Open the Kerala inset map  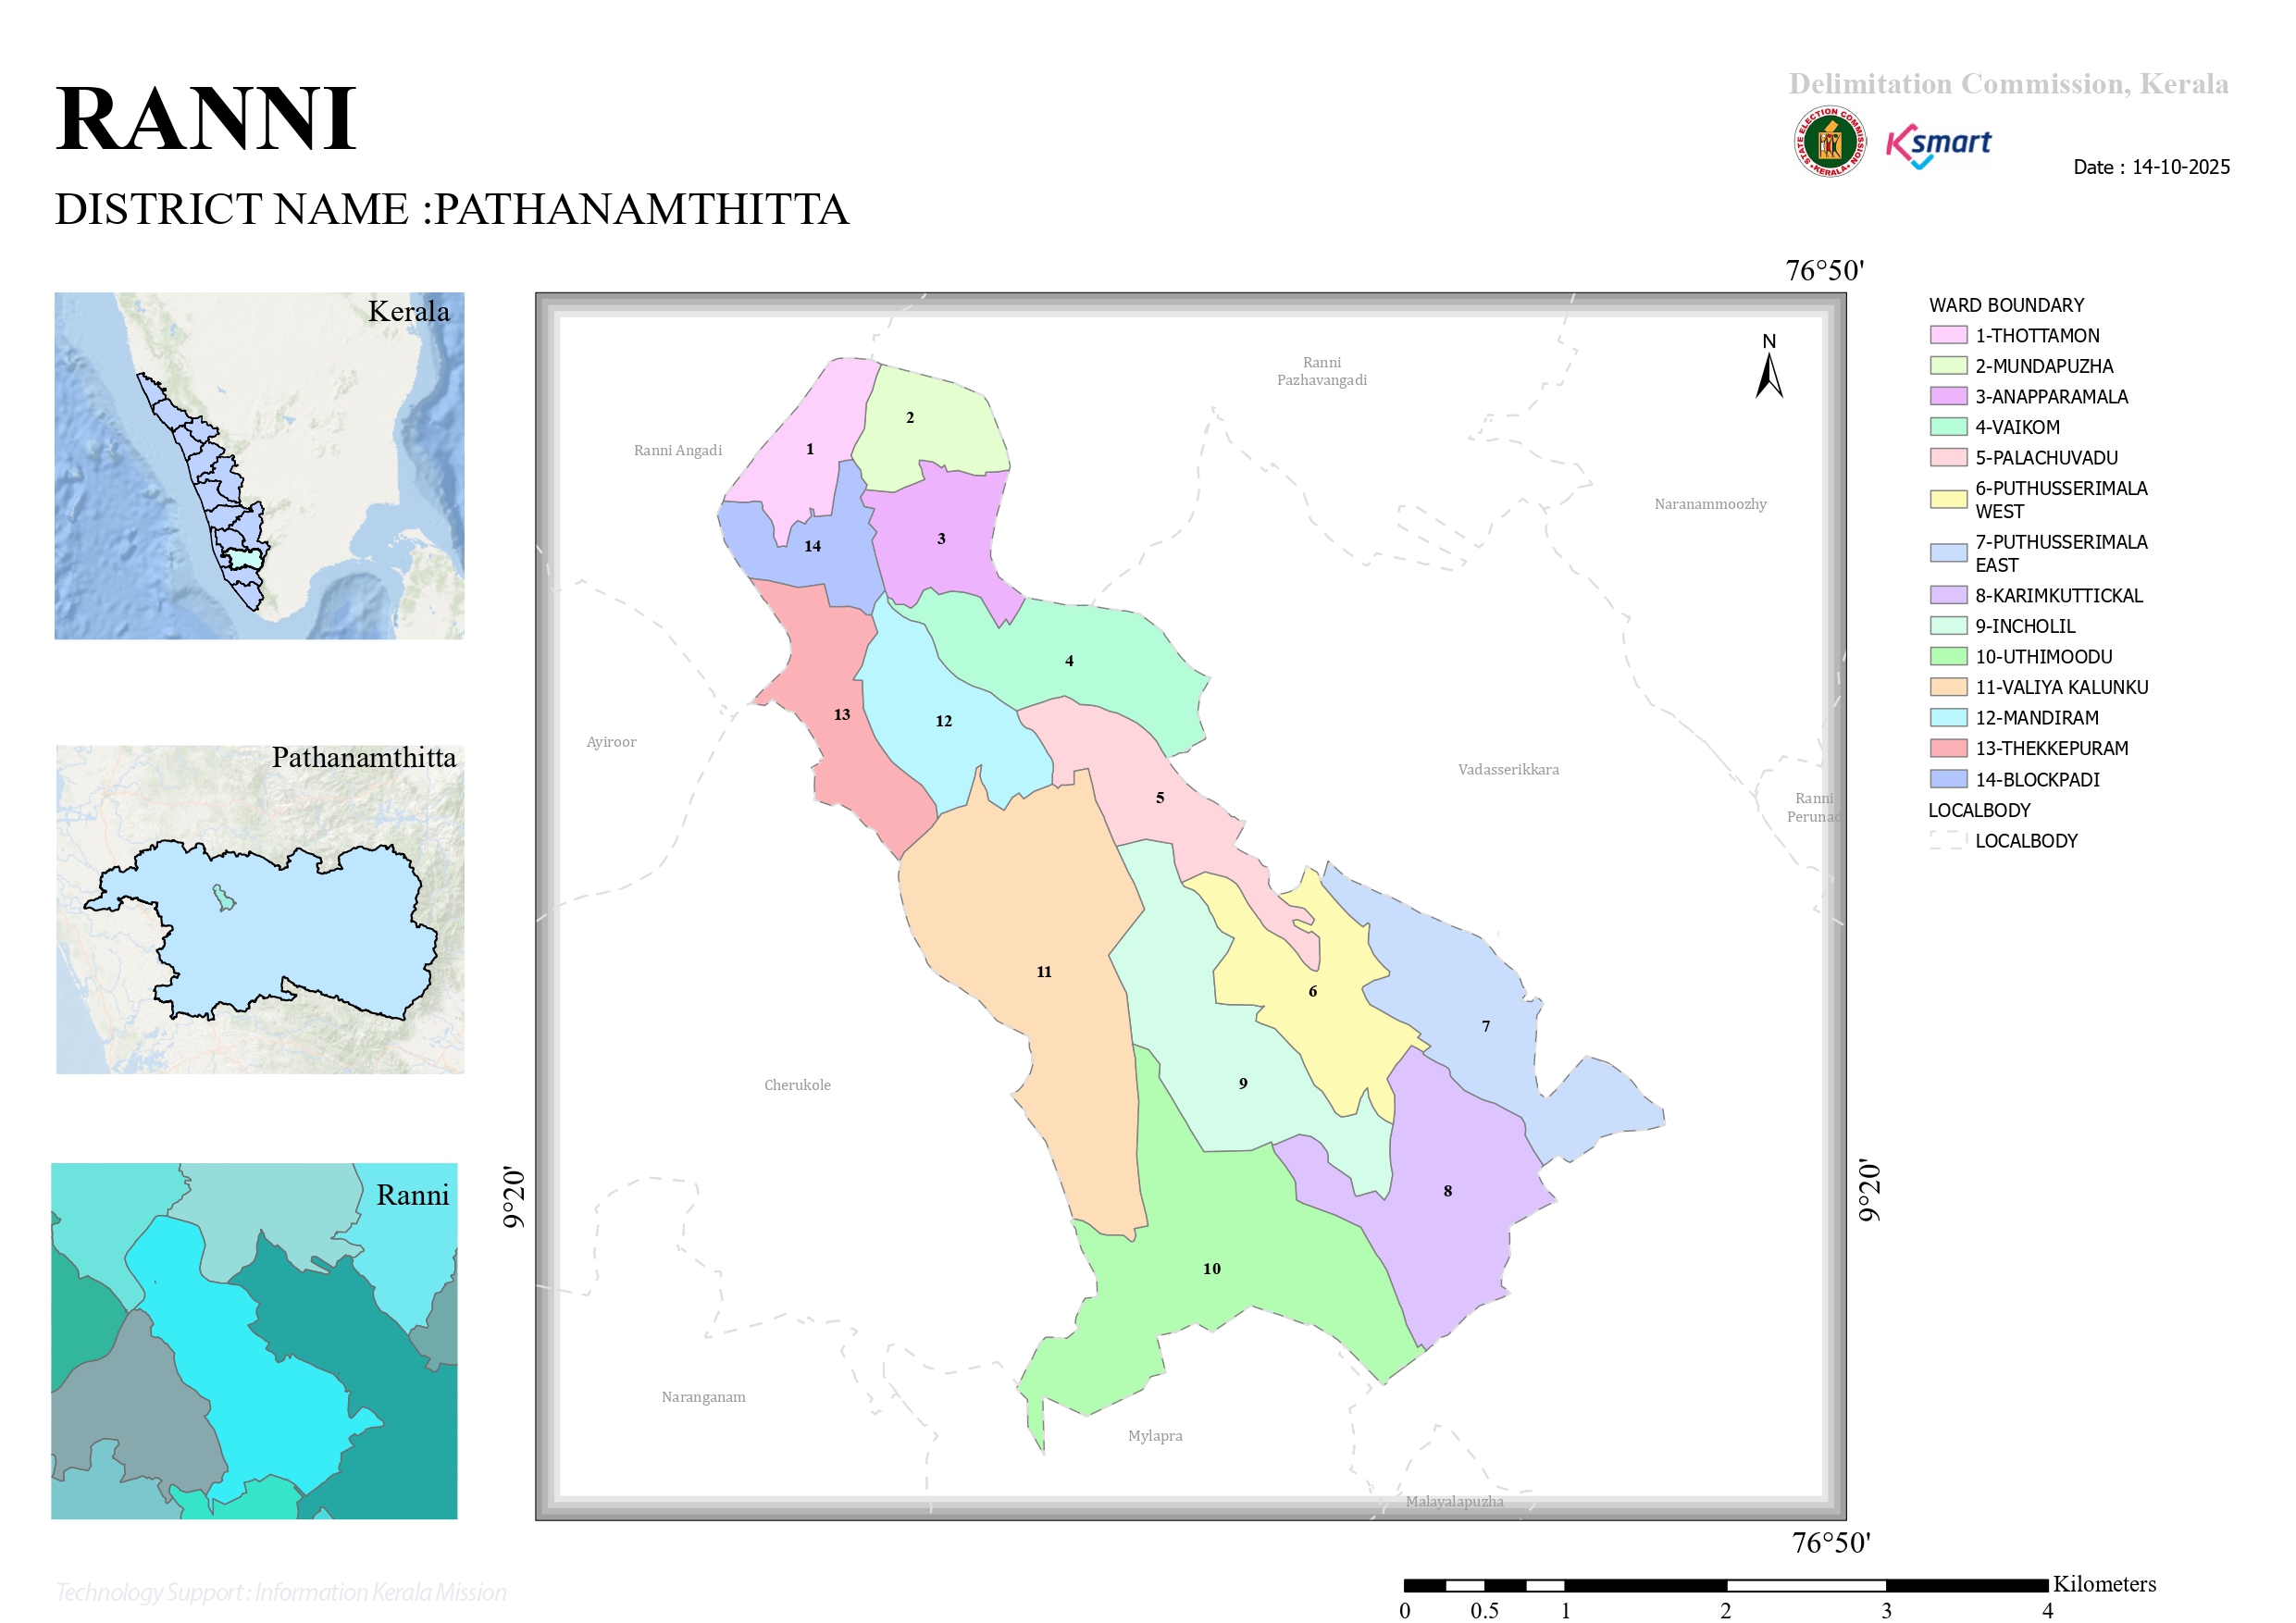tap(259, 466)
